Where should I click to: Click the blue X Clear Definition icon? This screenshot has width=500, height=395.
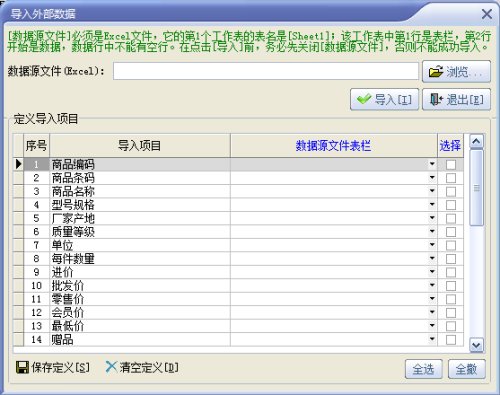111,367
